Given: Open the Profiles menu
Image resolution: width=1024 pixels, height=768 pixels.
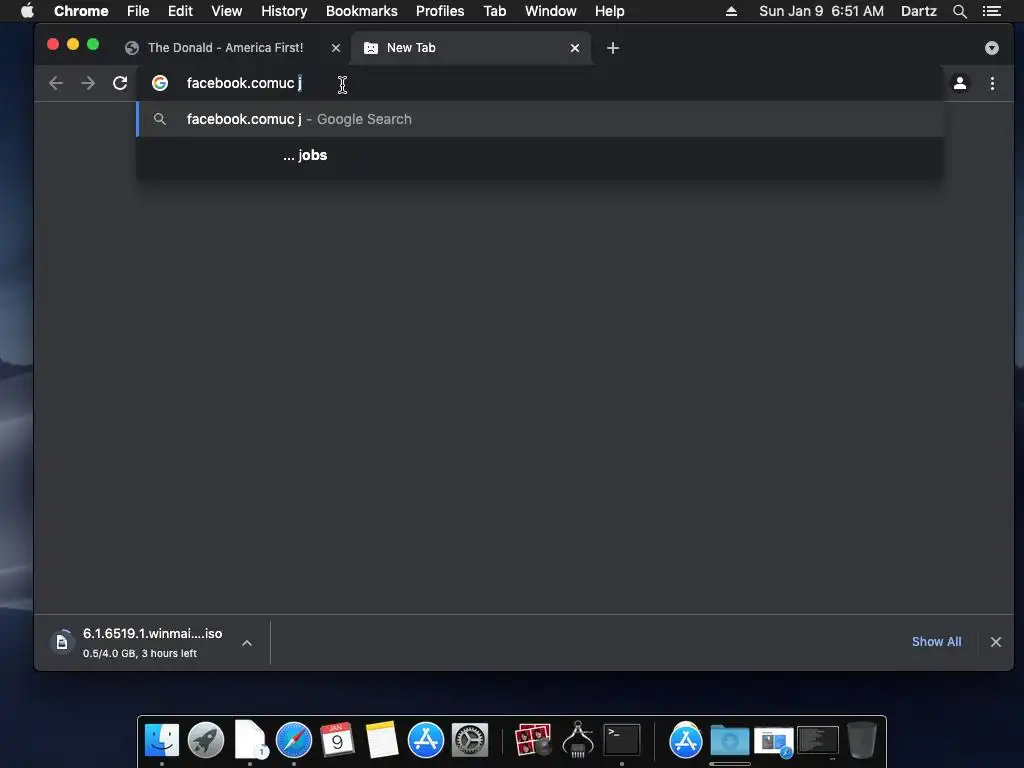Looking at the screenshot, I should tap(440, 11).
